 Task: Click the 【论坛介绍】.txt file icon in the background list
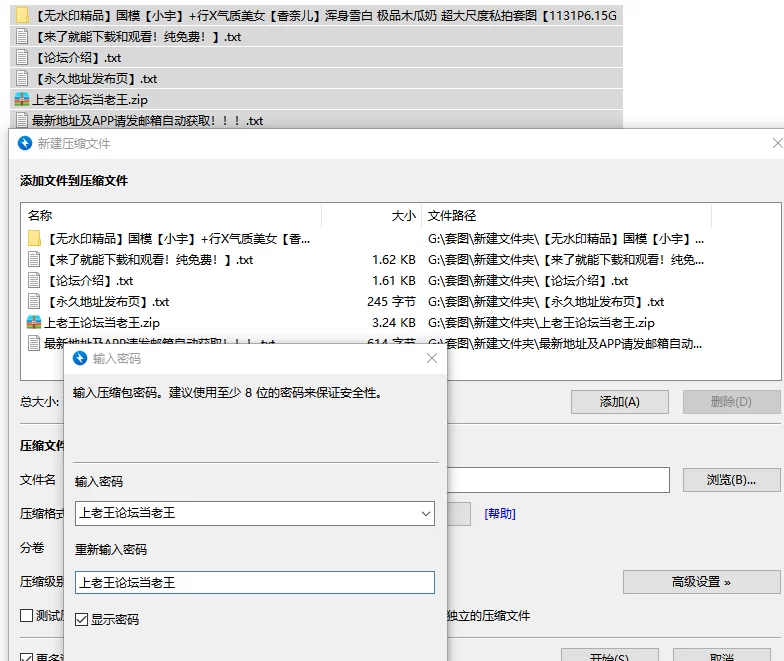[x=22, y=58]
